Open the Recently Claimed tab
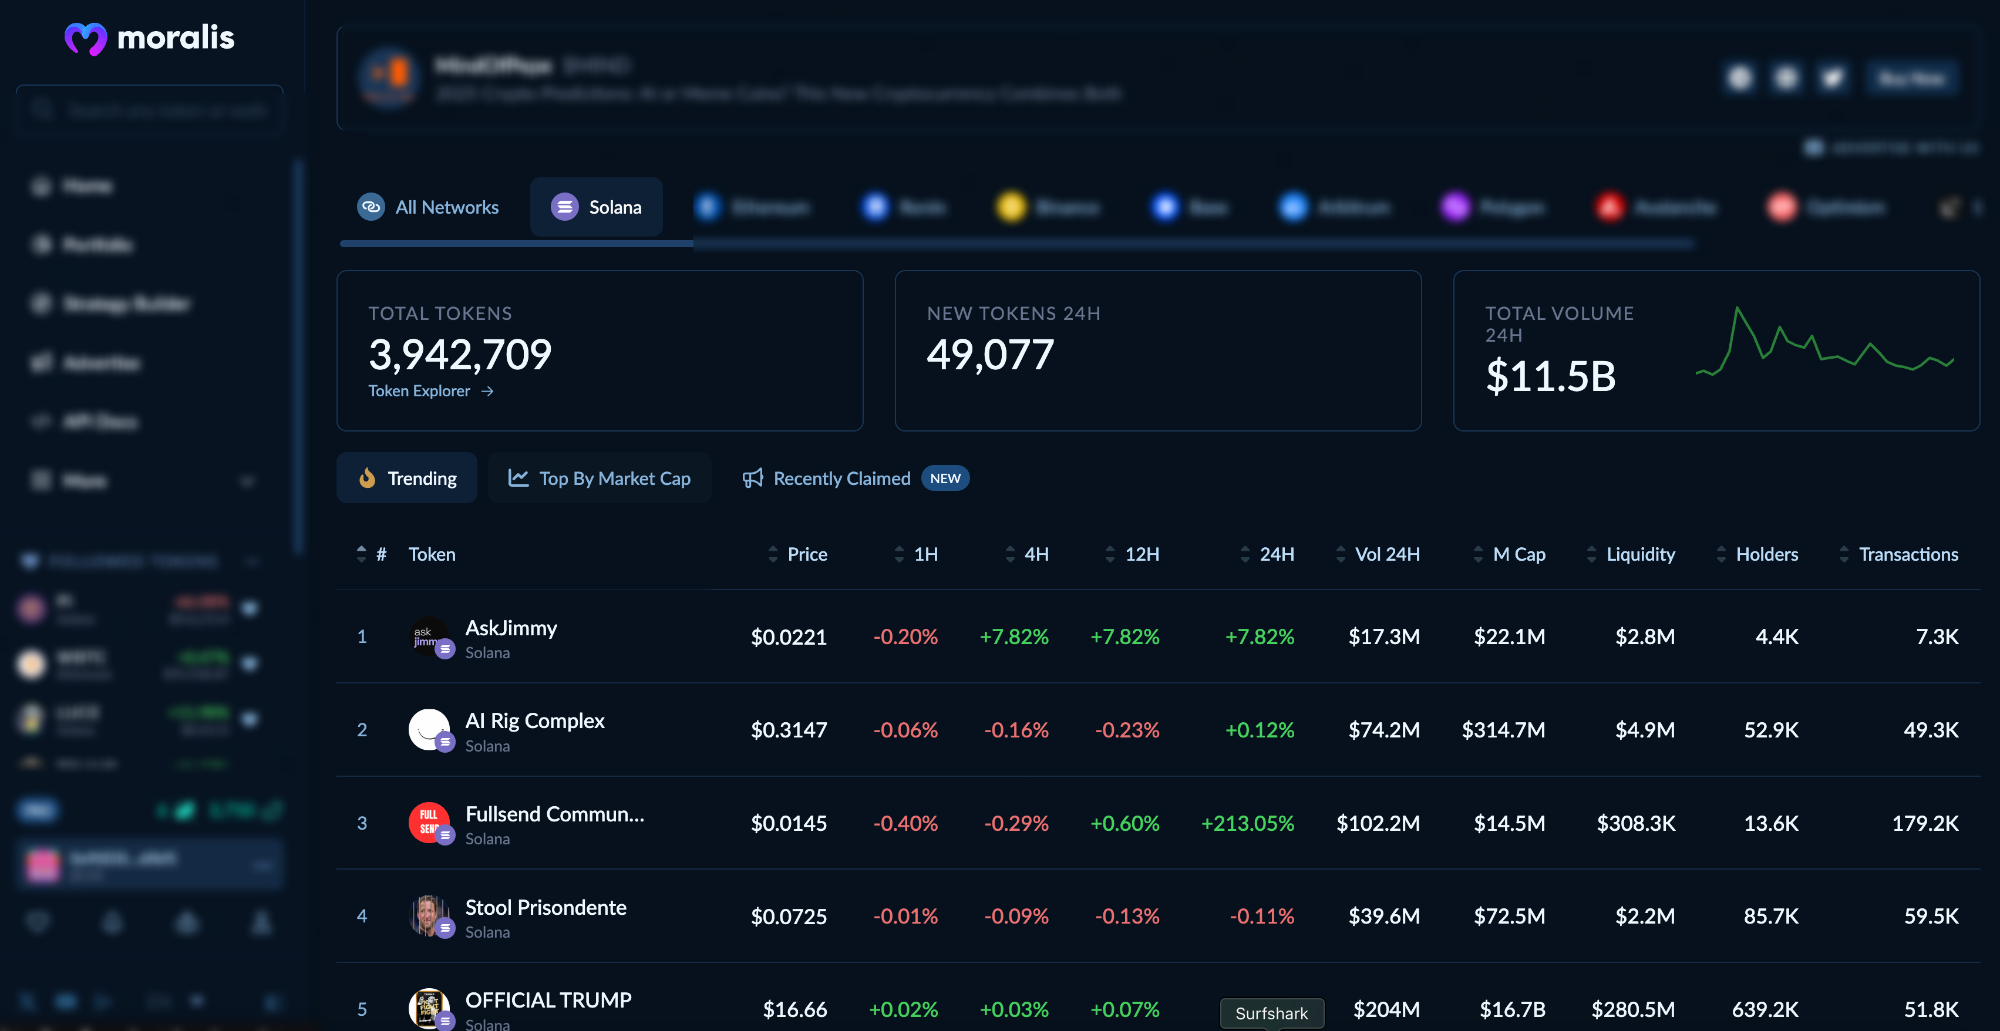2000x1031 pixels. click(x=855, y=478)
